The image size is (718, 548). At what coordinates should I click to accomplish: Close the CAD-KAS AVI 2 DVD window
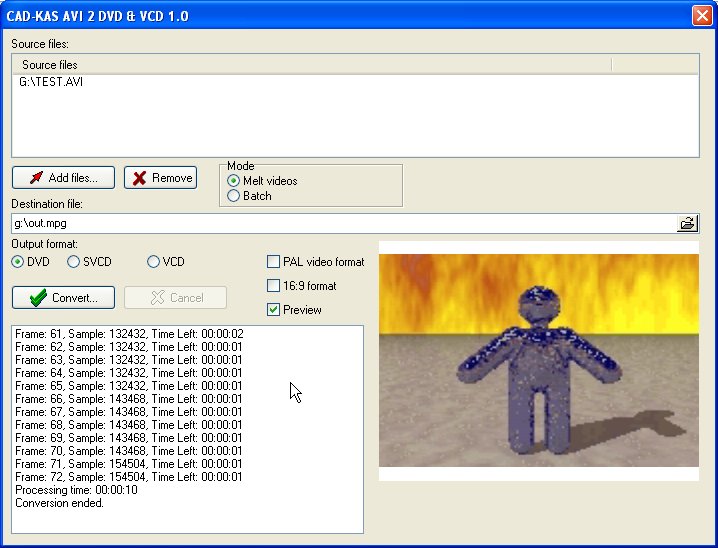pyautogui.click(x=701, y=15)
